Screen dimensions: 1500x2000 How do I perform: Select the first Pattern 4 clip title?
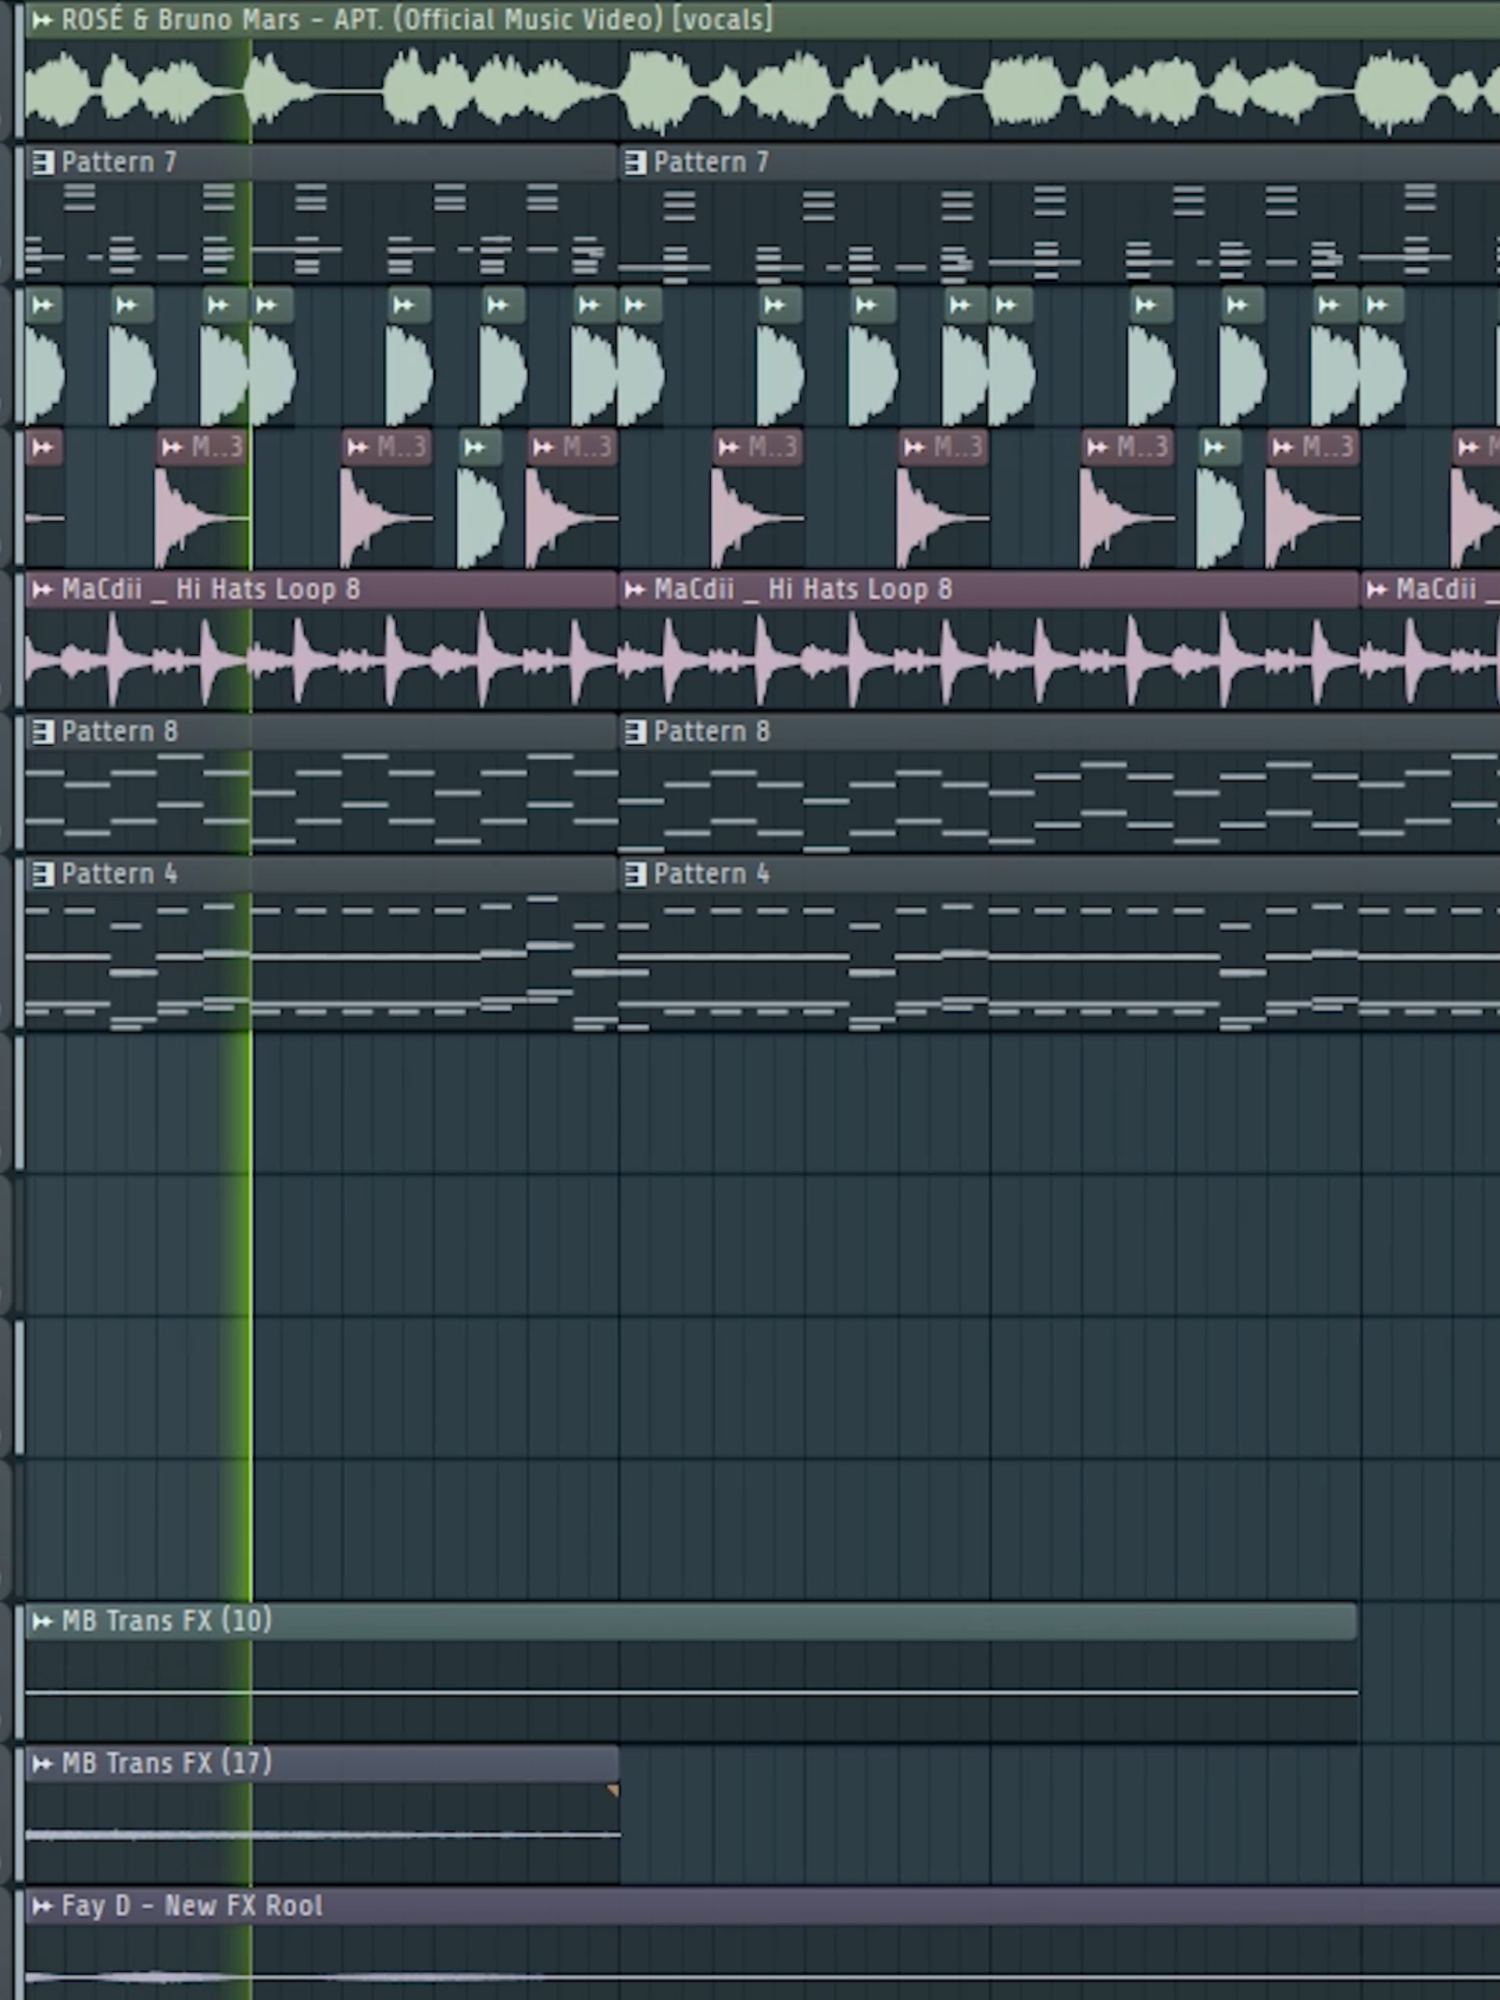click(x=119, y=874)
